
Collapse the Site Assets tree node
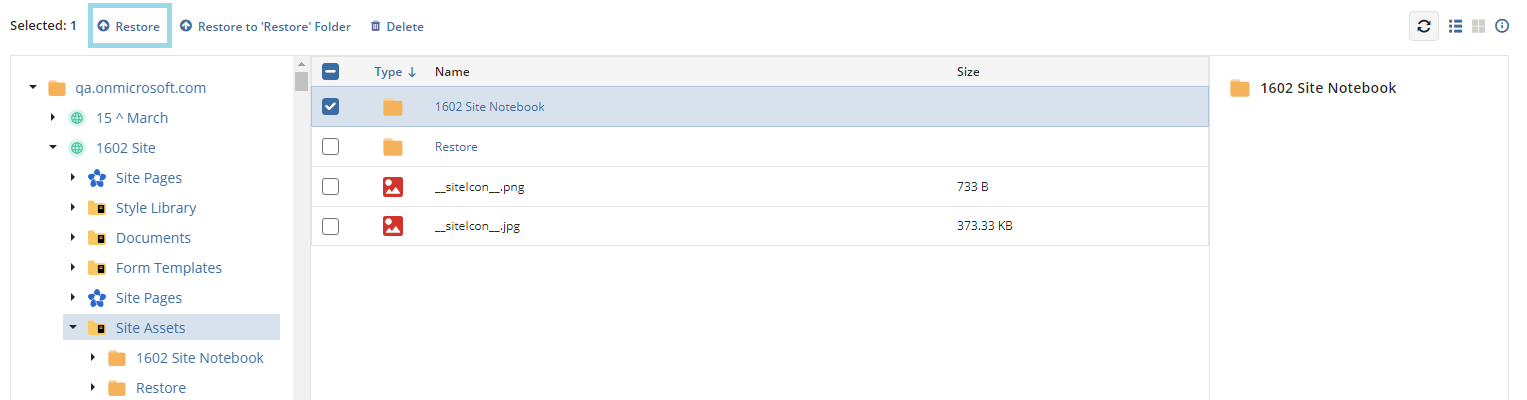(73, 328)
